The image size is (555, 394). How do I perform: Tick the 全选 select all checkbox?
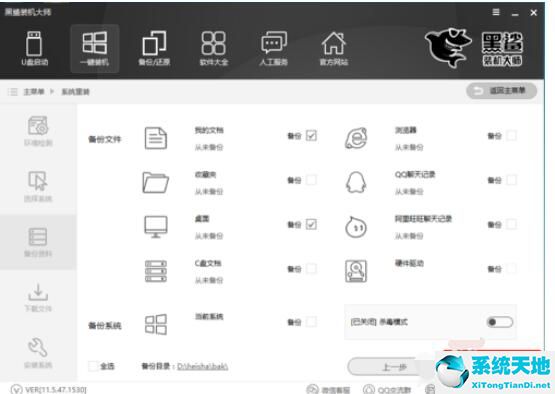[x=93, y=366]
